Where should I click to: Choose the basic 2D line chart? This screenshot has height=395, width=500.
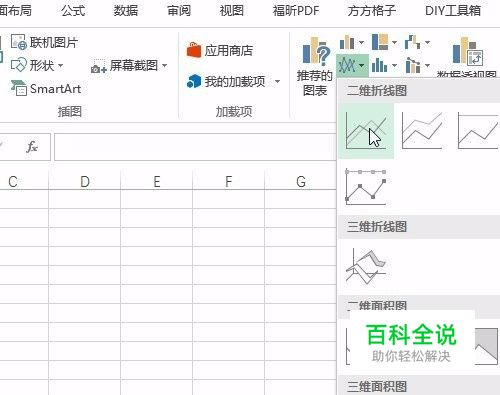(x=366, y=131)
